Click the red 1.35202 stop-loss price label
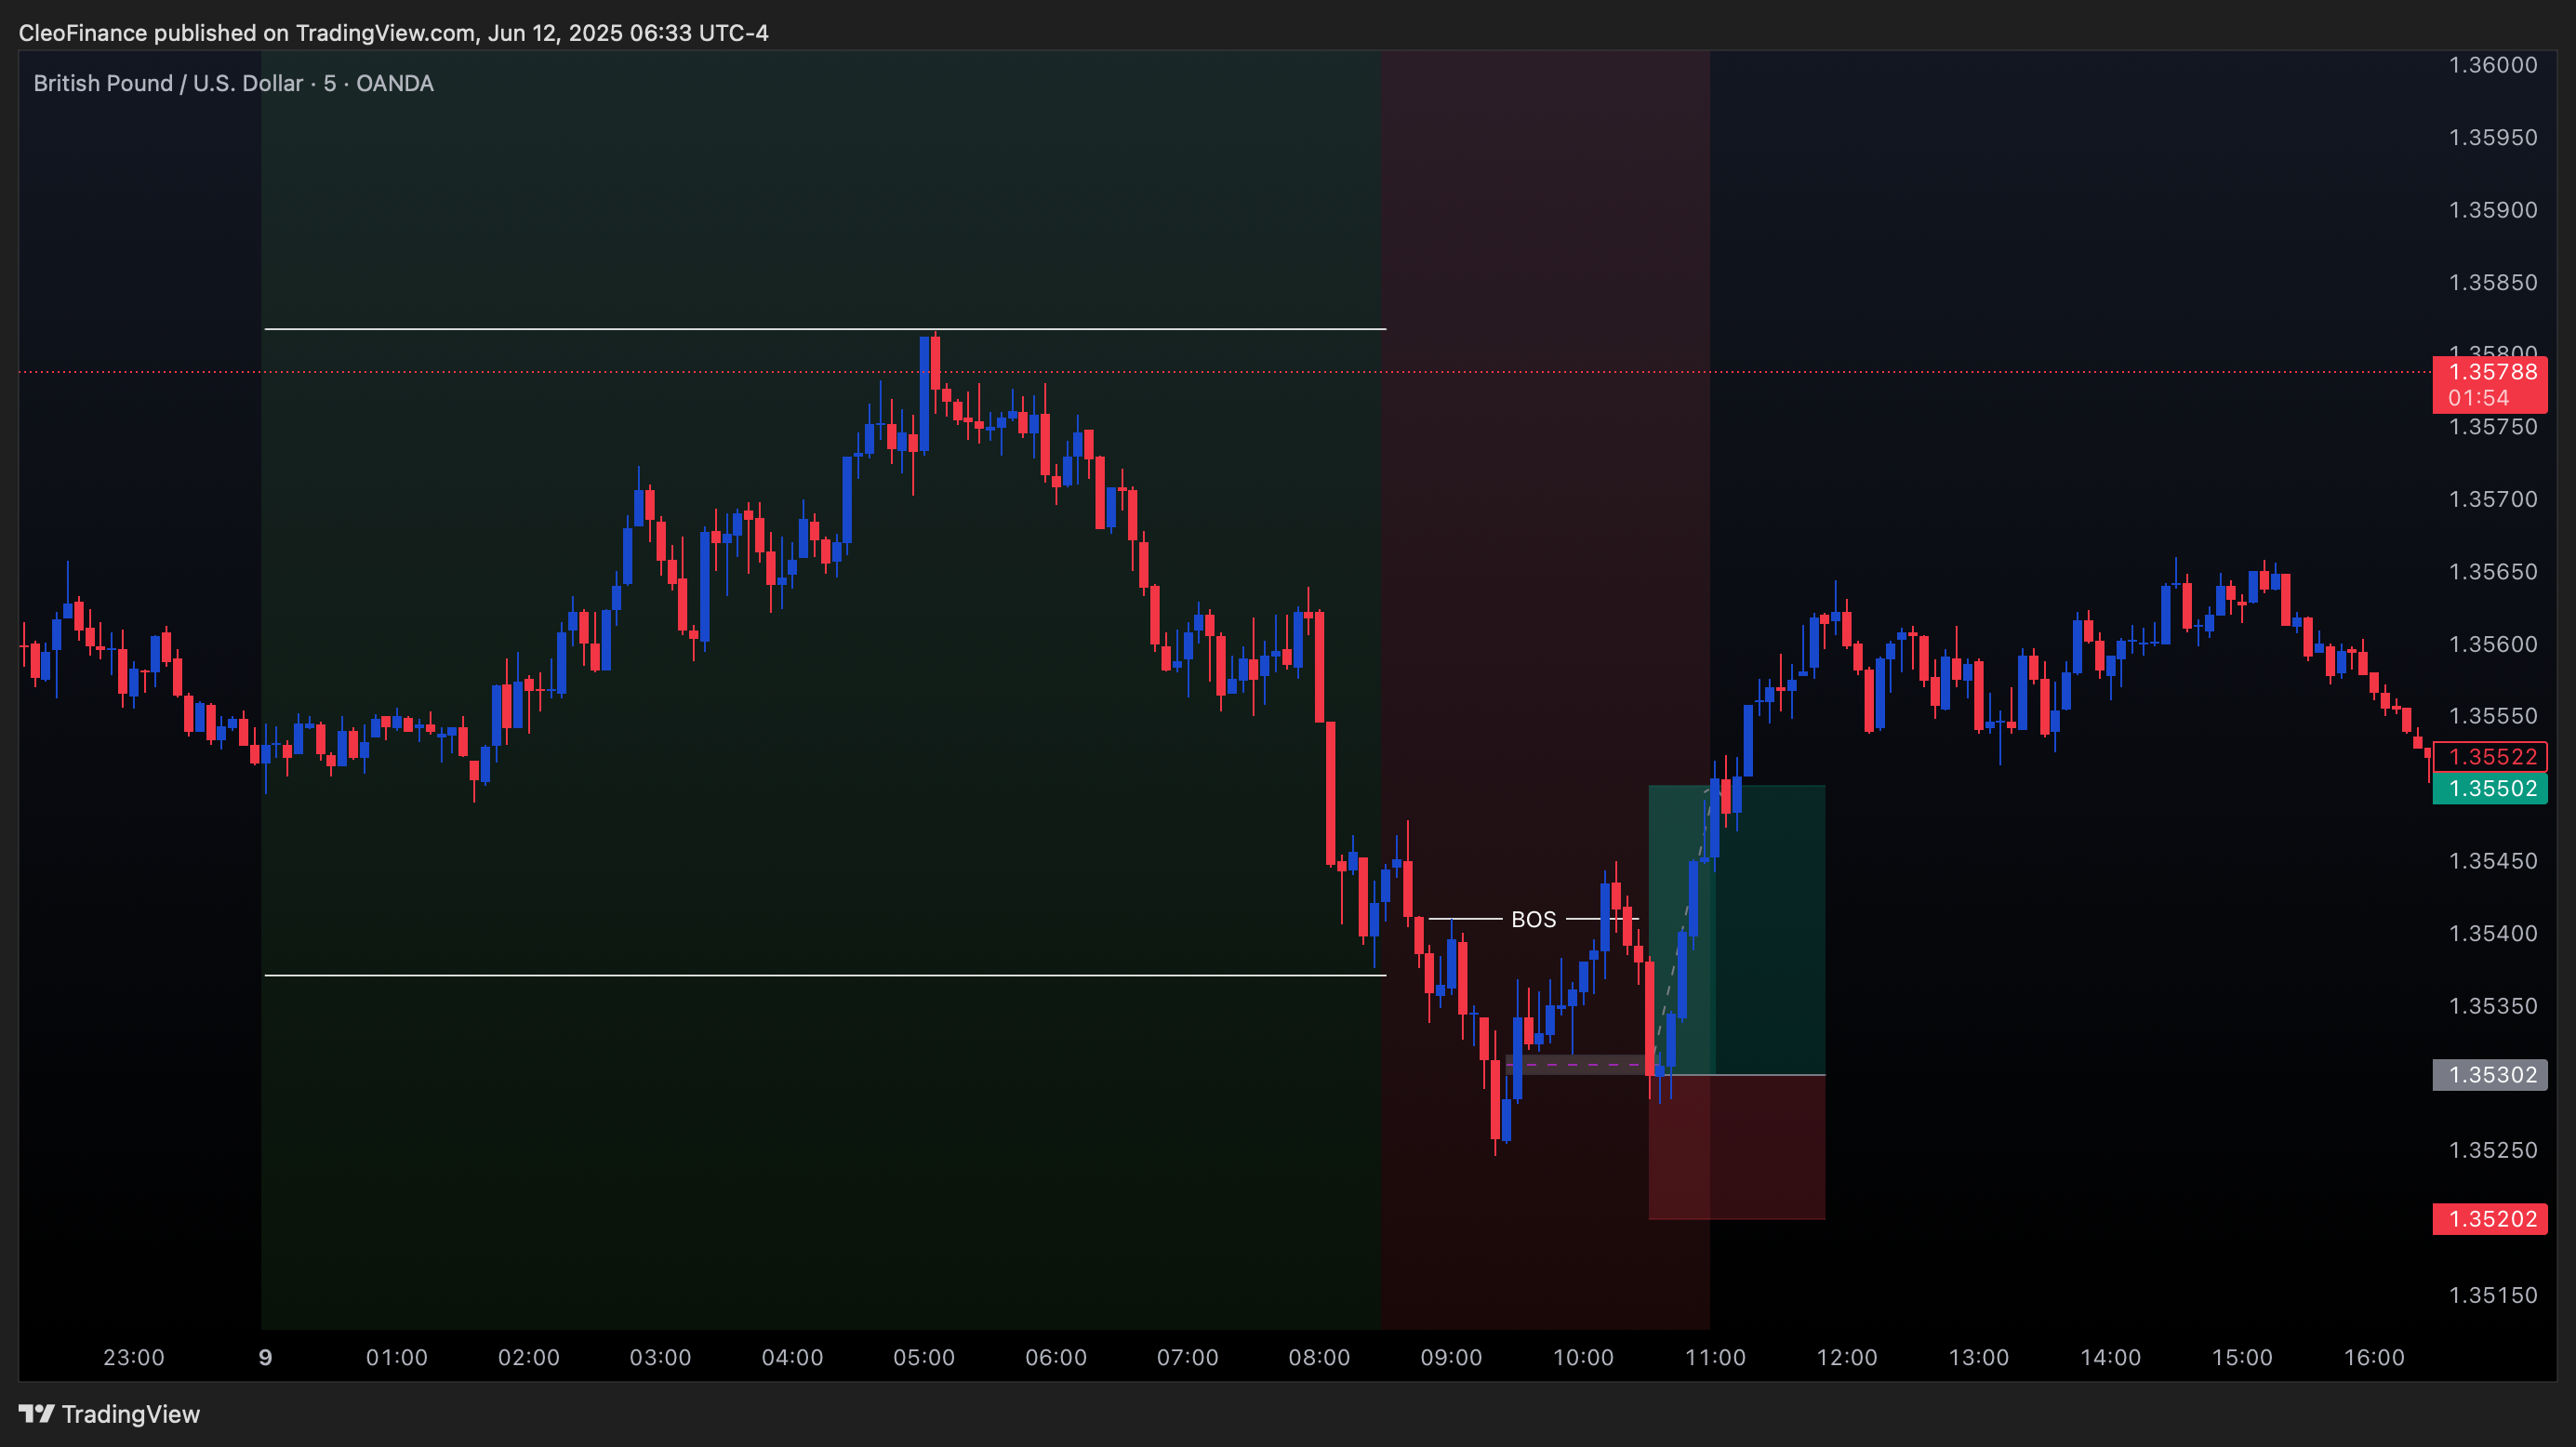This screenshot has width=2576, height=1447. click(x=2490, y=1219)
